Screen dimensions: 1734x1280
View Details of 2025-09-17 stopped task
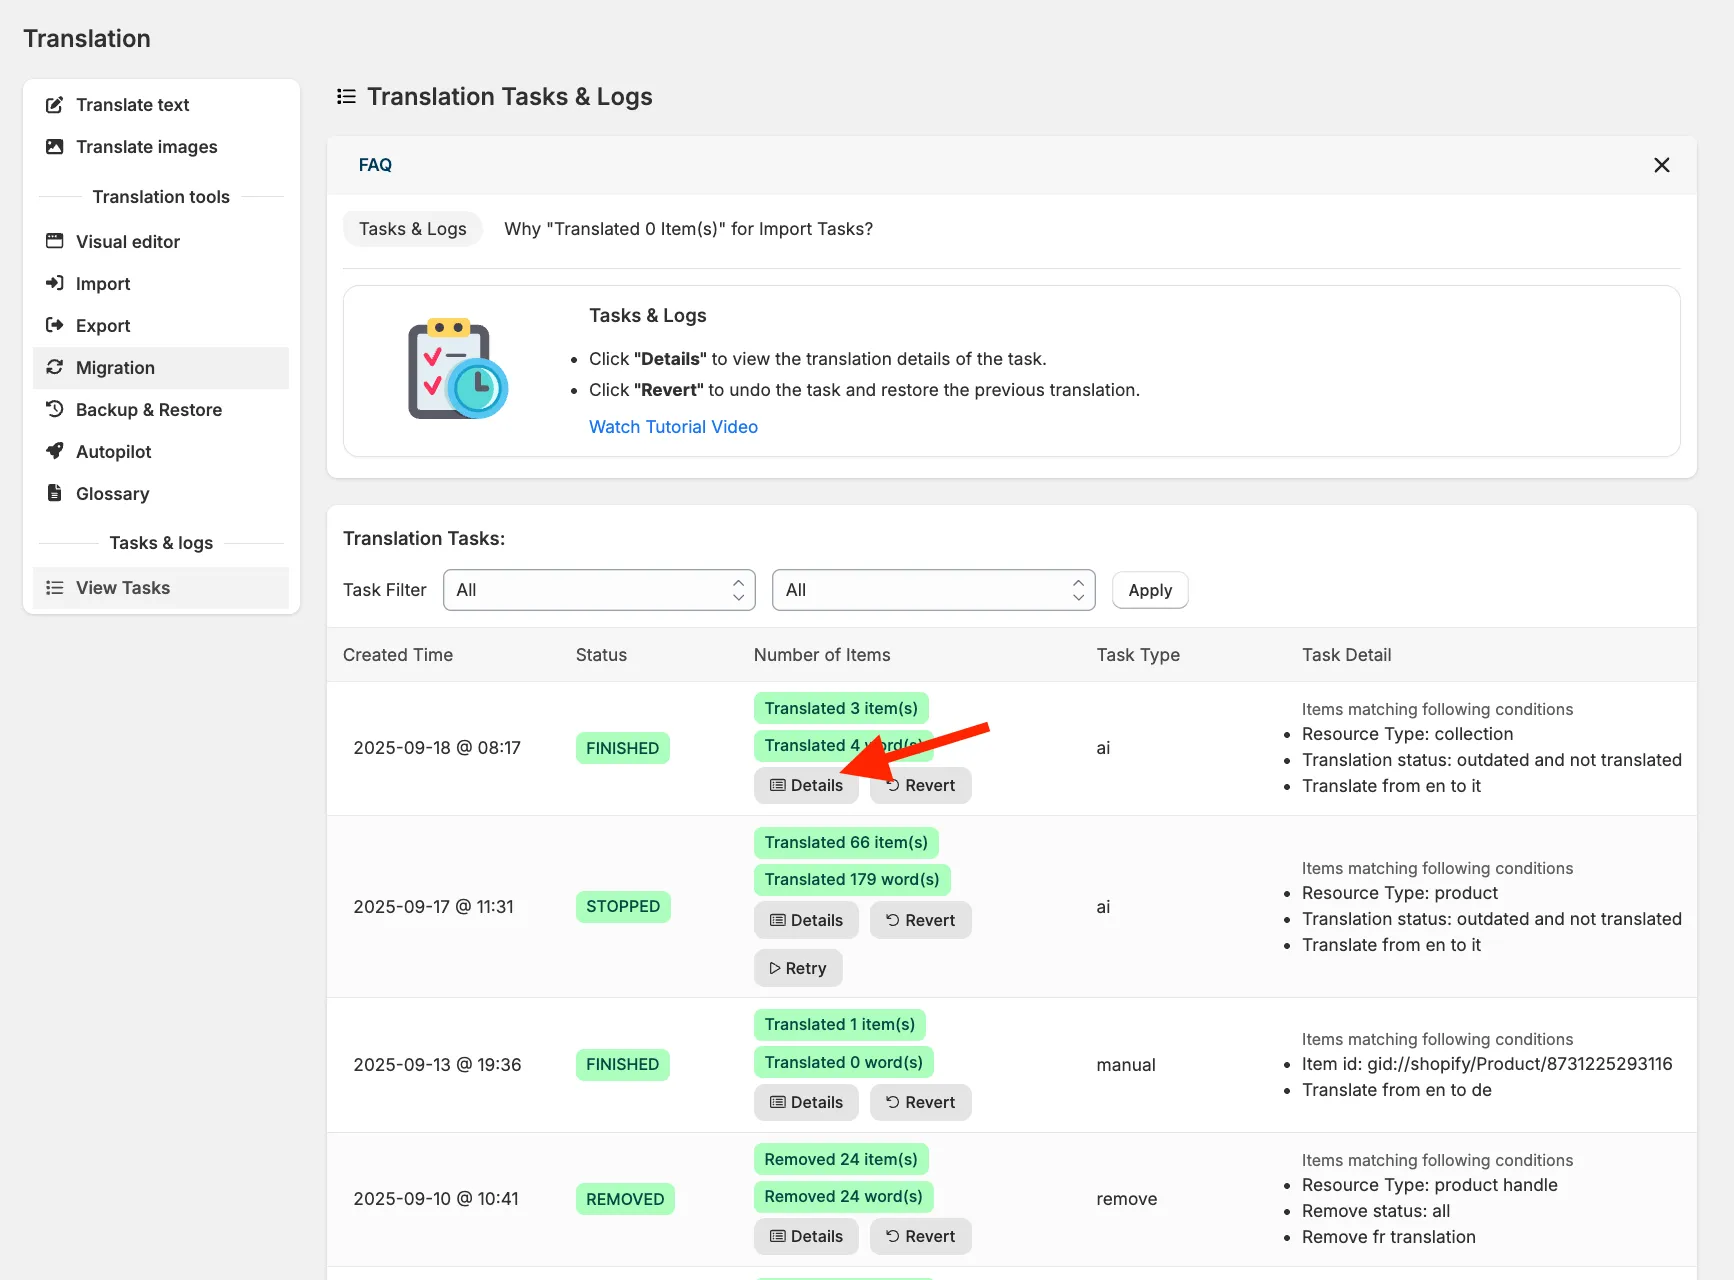click(x=806, y=920)
